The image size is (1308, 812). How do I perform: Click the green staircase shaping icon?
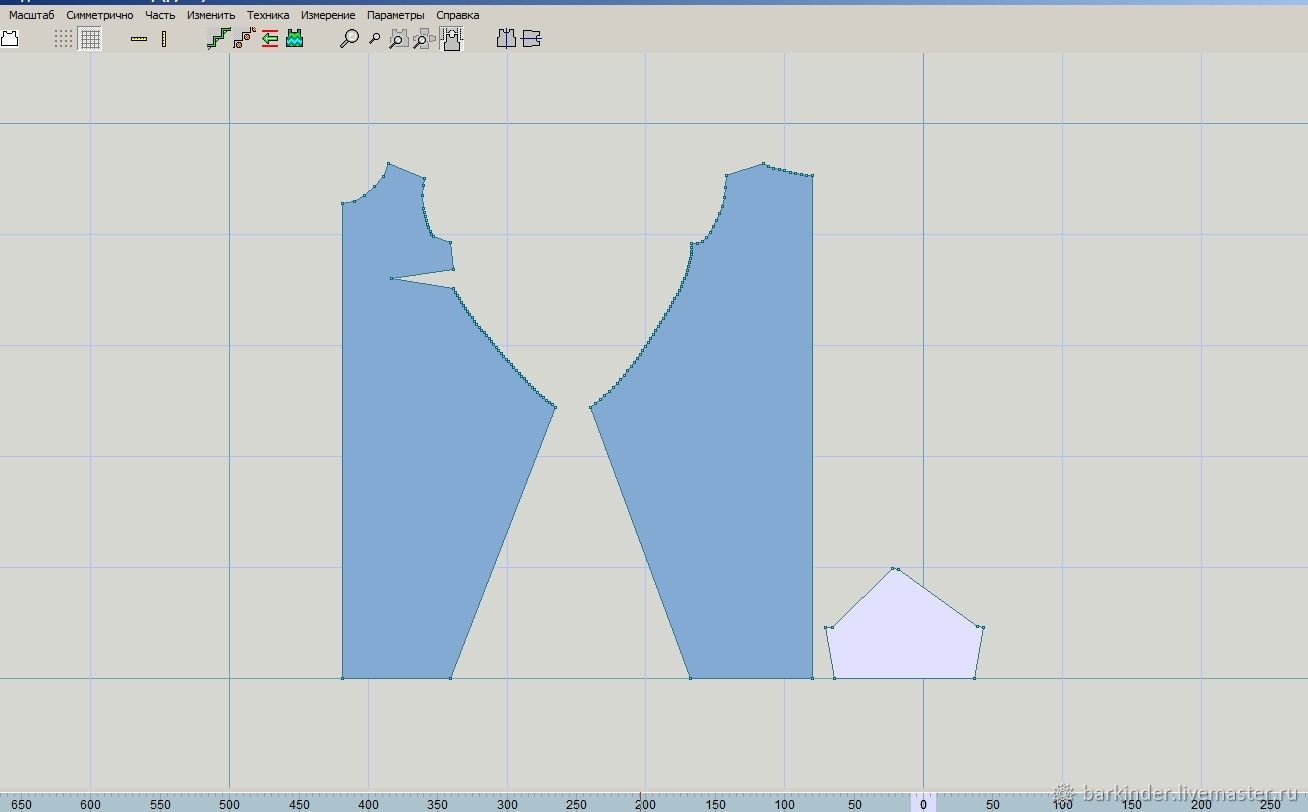[x=218, y=39]
